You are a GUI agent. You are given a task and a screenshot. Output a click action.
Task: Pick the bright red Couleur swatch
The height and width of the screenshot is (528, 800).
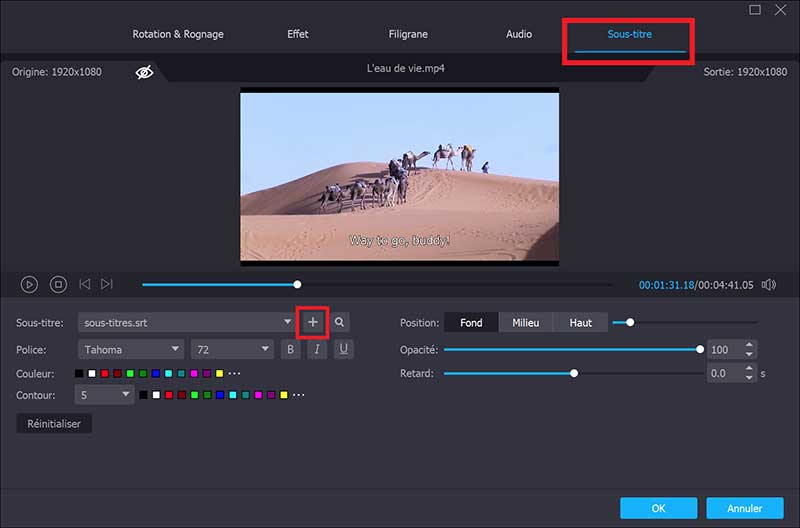105,373
